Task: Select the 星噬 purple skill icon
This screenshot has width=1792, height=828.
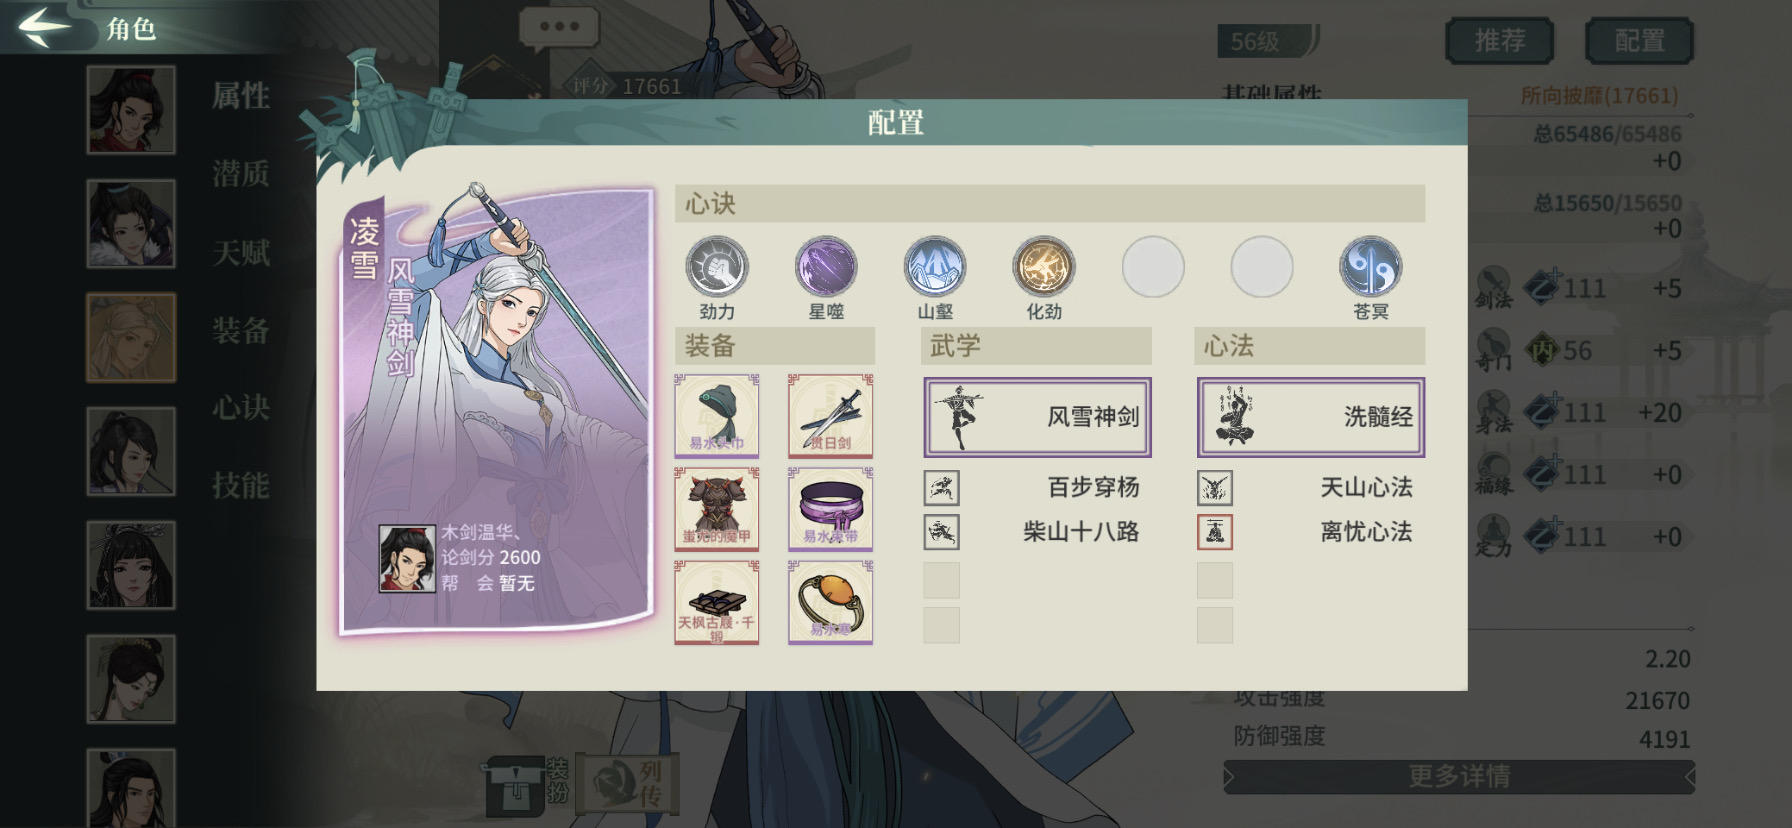Action: [826, 267]
